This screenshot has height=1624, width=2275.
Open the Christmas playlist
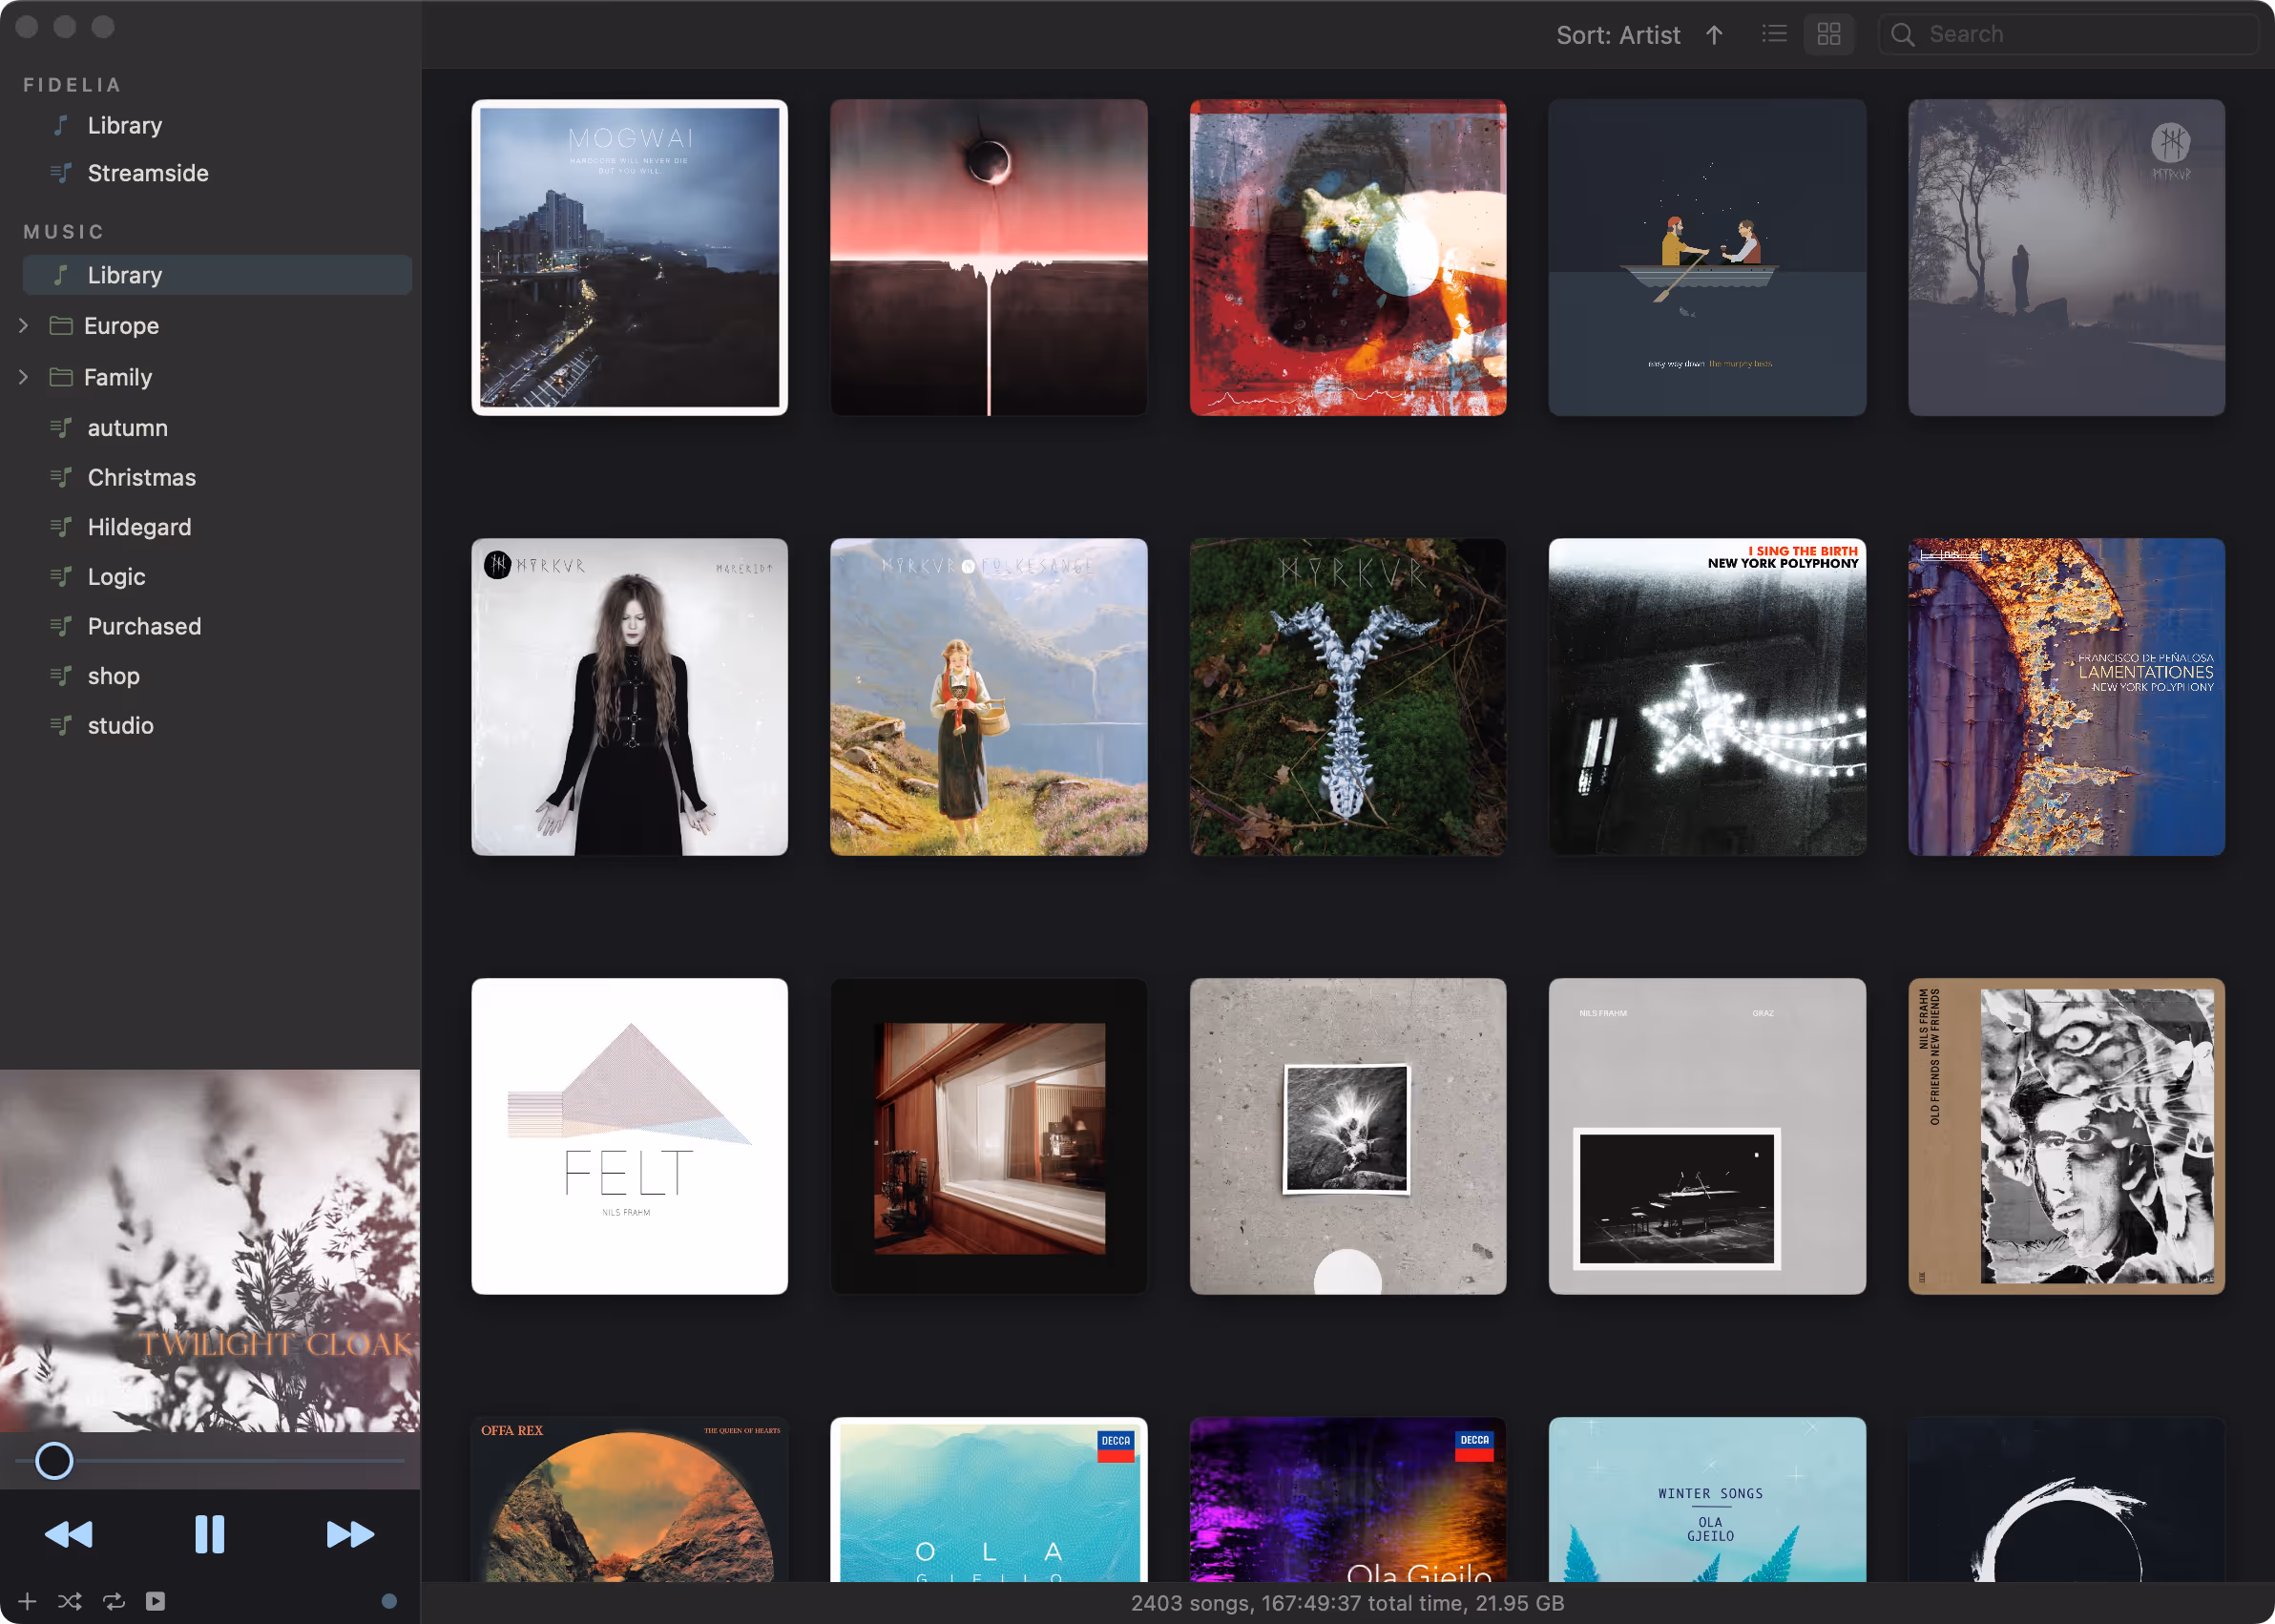click(141, 477)
